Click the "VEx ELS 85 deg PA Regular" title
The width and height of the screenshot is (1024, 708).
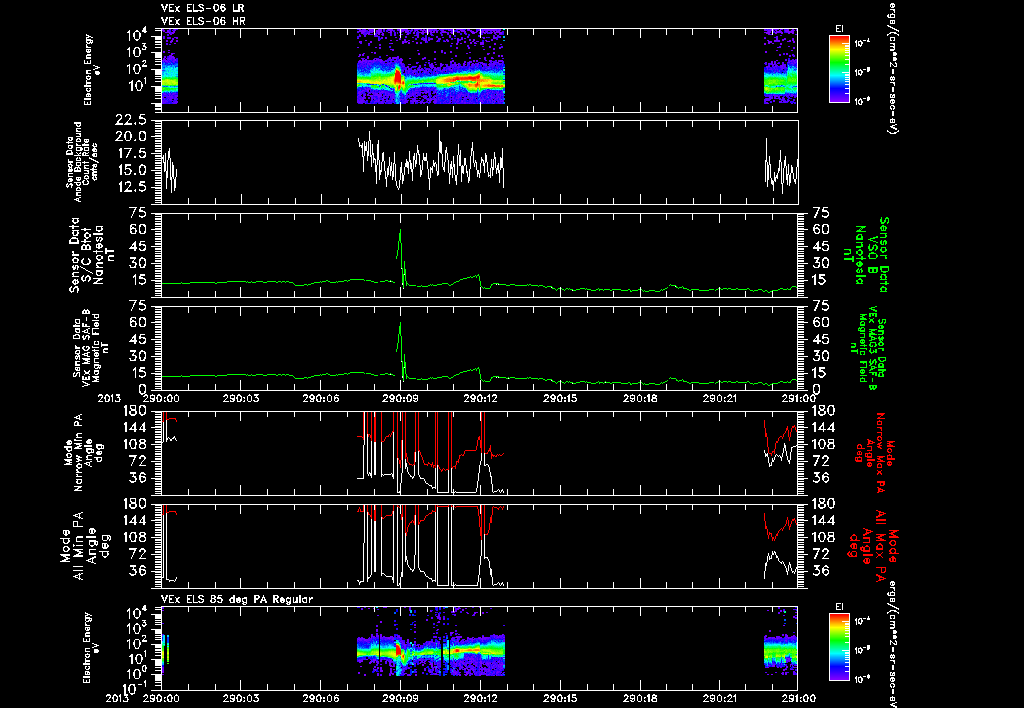(x=237, y=599)
